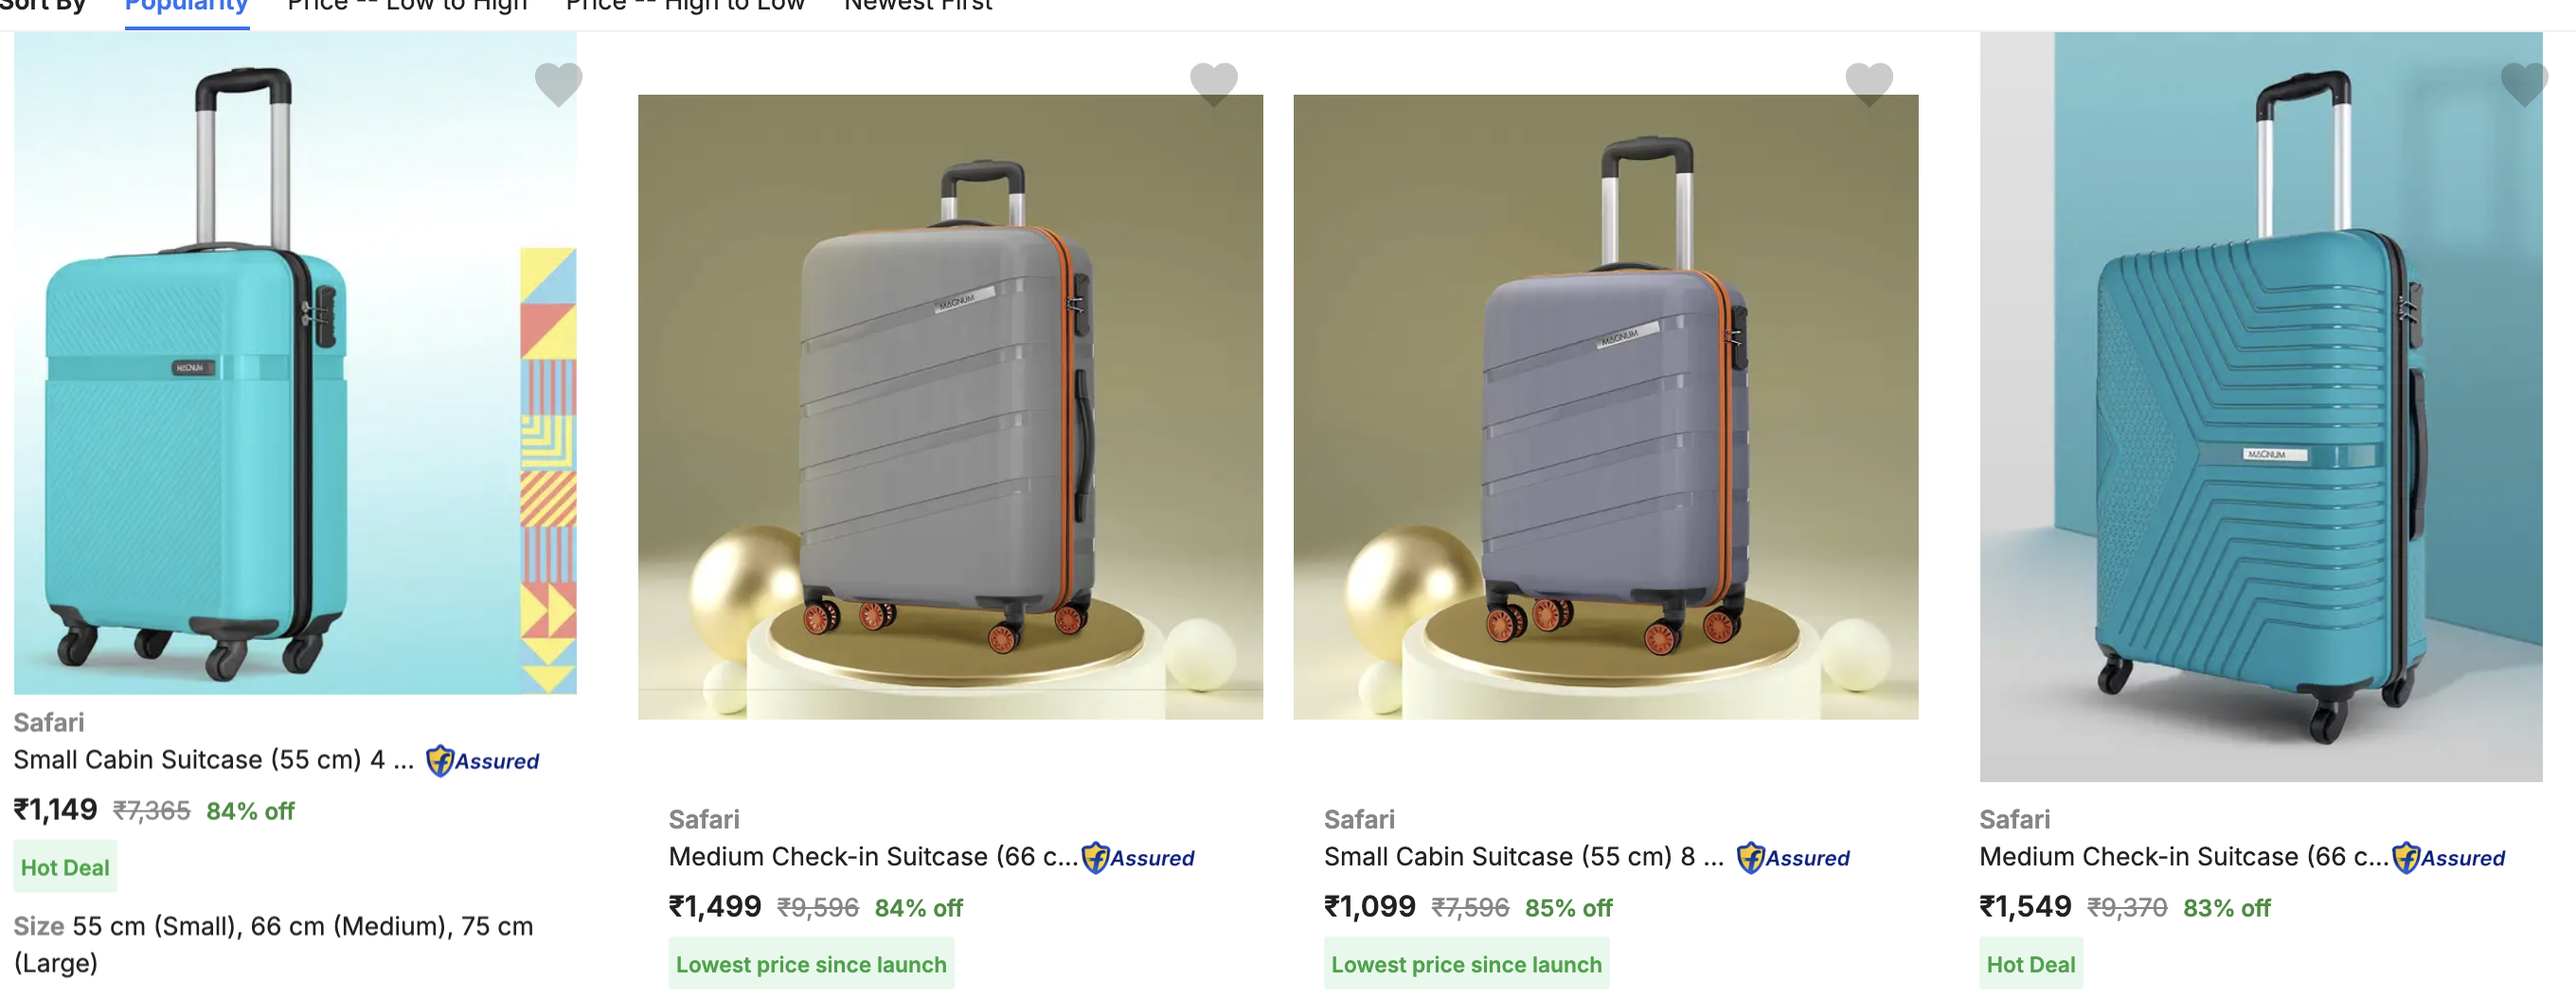The image size is (2576, 998).
Task: Add the teal ₹1,549 suitcase to wishlist
Action: pyautogui.click(x=2523, y=83)
